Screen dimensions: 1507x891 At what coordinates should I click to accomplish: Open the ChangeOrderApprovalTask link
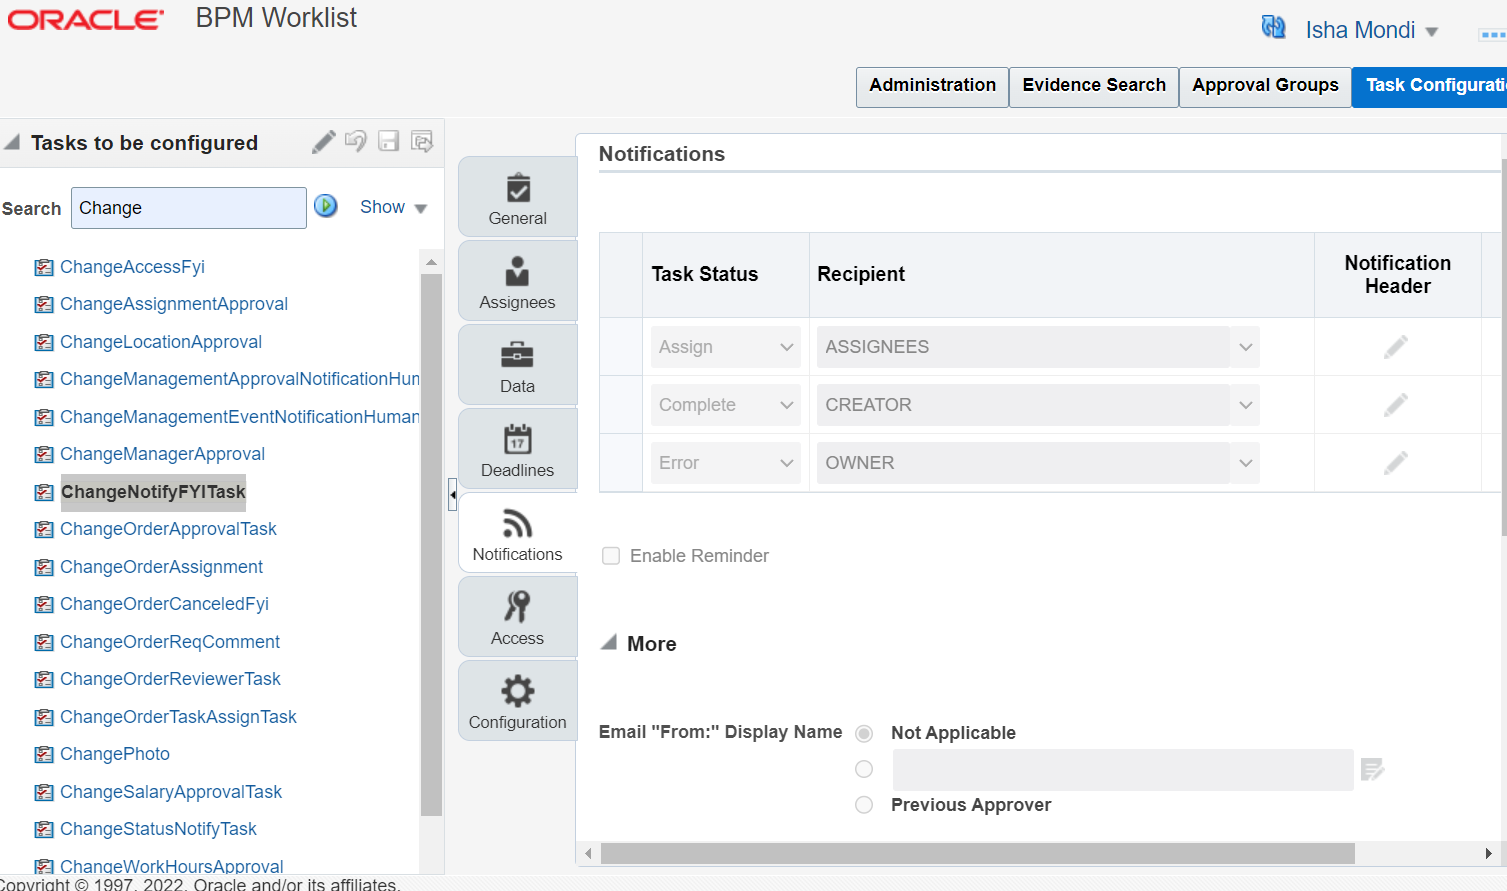tap(168, 529)
